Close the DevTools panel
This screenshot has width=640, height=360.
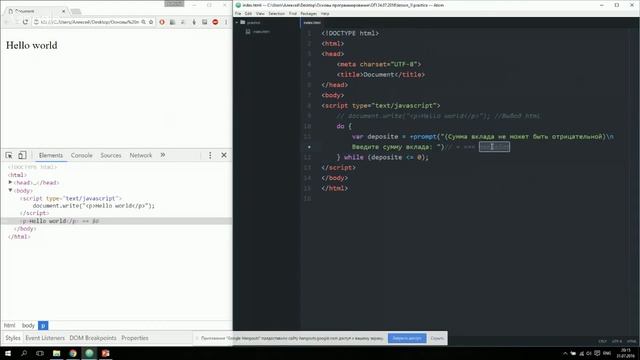(x=224, y=155)
